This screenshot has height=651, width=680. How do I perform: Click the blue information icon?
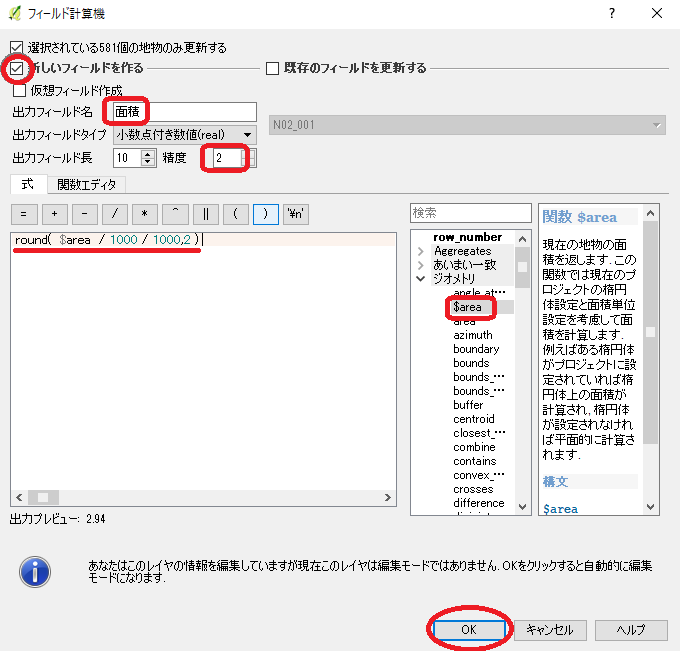tap(35, 572)
